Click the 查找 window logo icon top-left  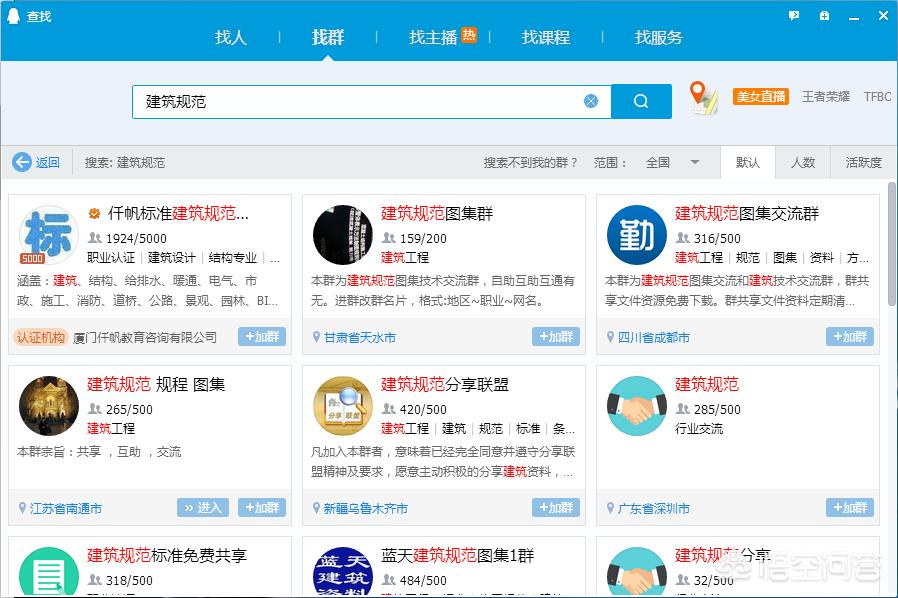point(12,15)
